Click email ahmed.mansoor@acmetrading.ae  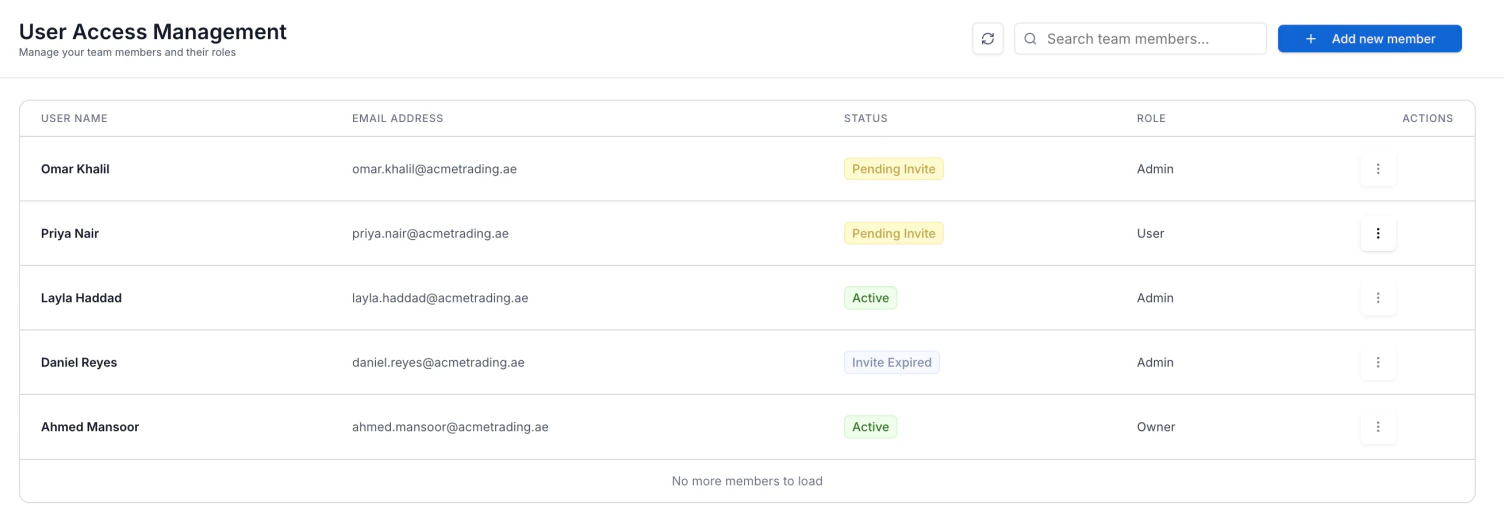(450, 427)
